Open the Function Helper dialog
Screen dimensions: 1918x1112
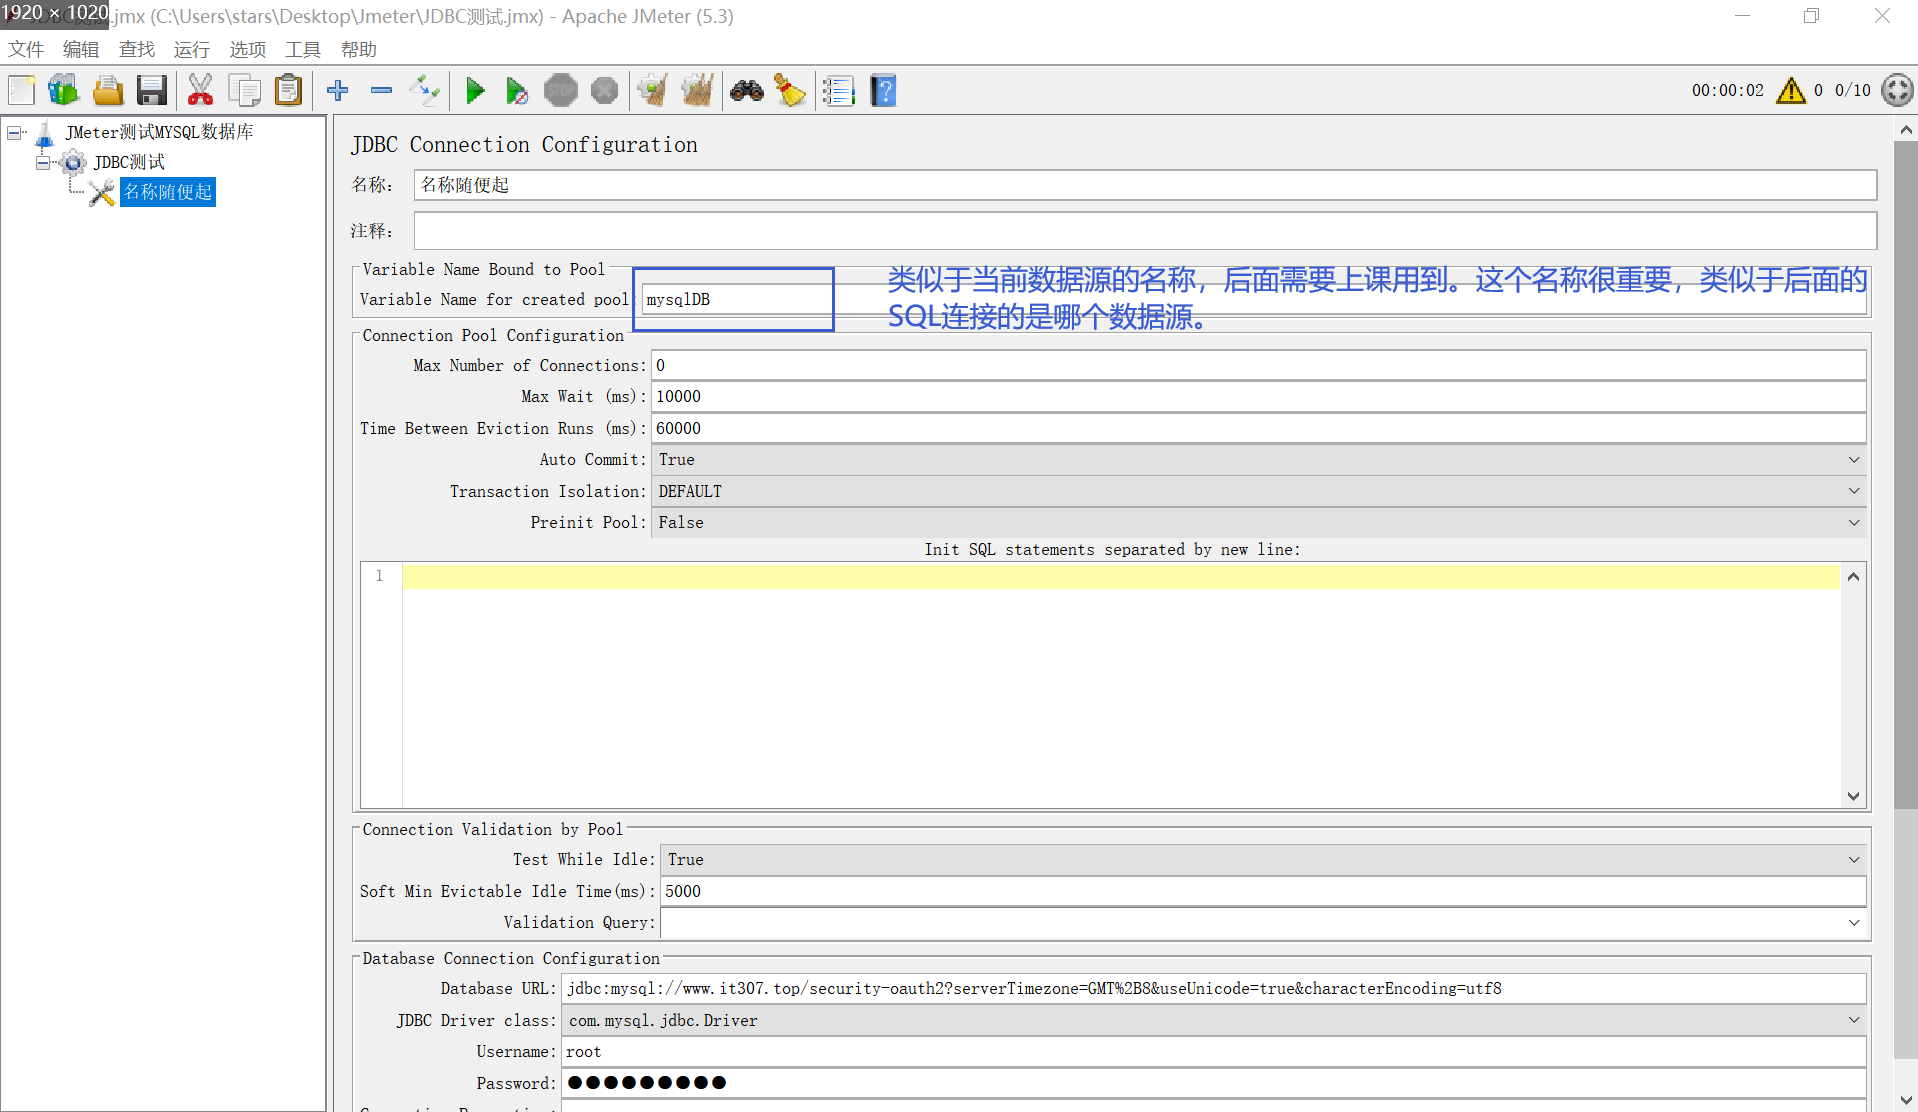pyautogui.click(x=839, y=90)
